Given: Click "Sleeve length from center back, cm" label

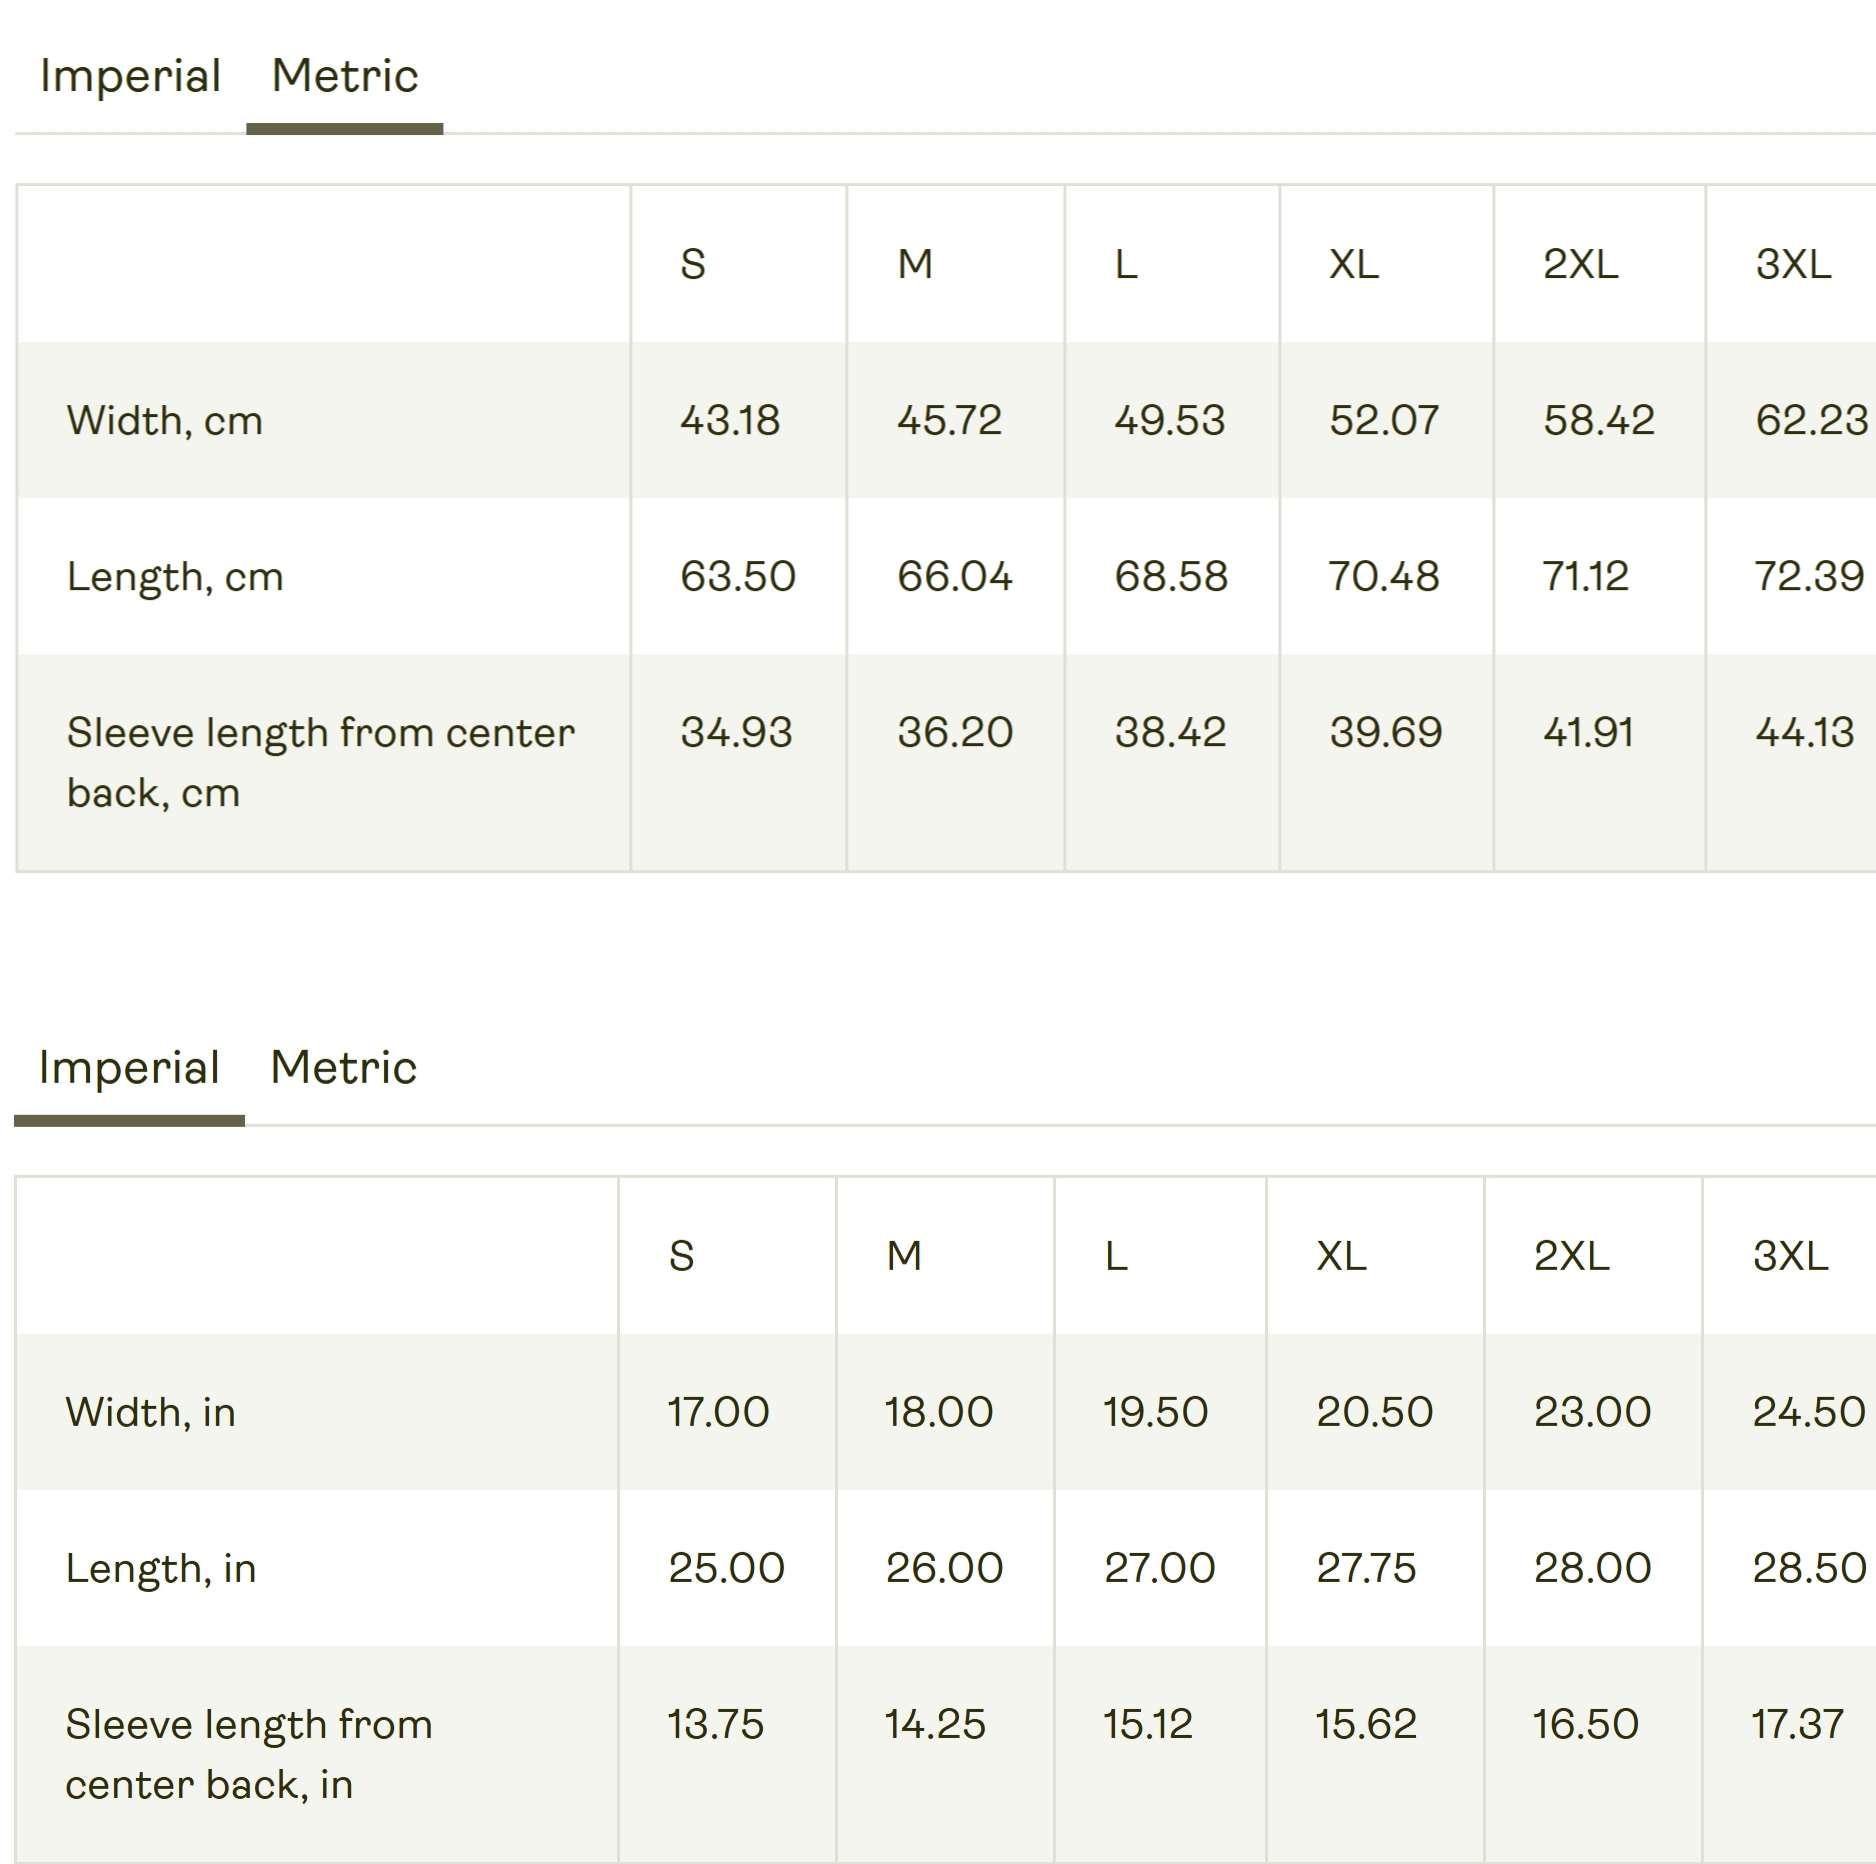Looking at the screenshot, I should coord(320,762).
